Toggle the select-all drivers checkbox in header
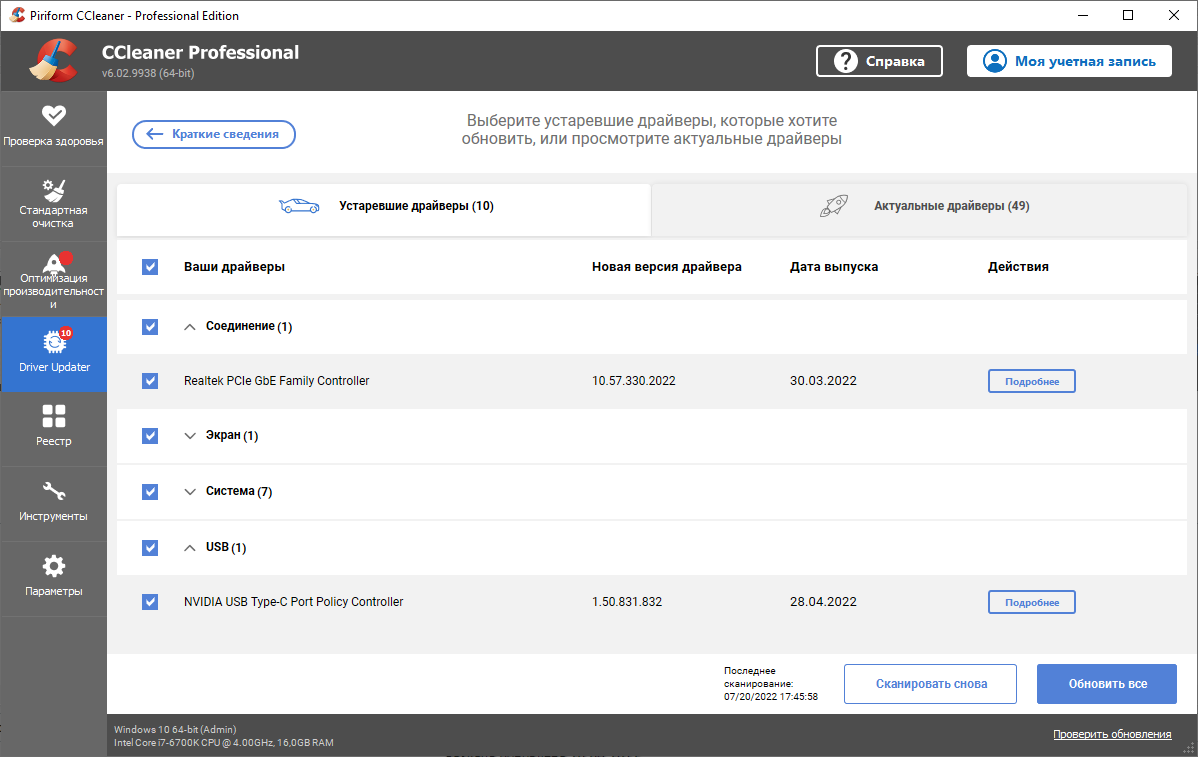1198x757 pixels. click(150, 267)
